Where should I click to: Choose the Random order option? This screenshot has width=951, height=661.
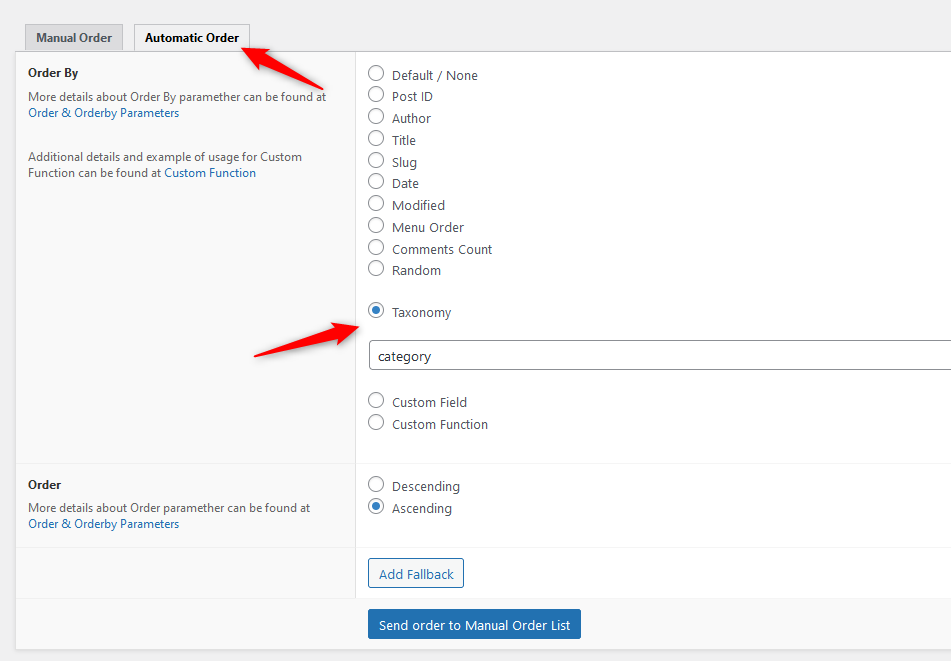pyautogui.click(x=376, y=268)
